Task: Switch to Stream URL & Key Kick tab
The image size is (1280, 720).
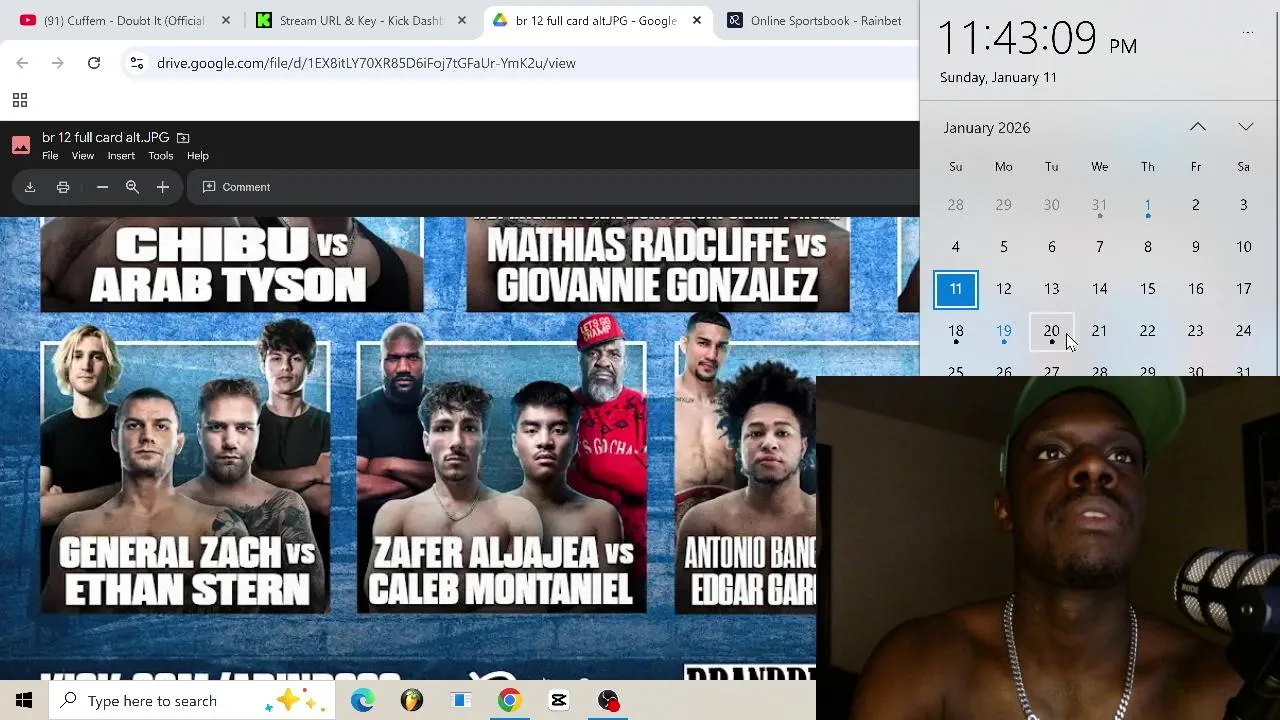Action: (x=360, y=20)
